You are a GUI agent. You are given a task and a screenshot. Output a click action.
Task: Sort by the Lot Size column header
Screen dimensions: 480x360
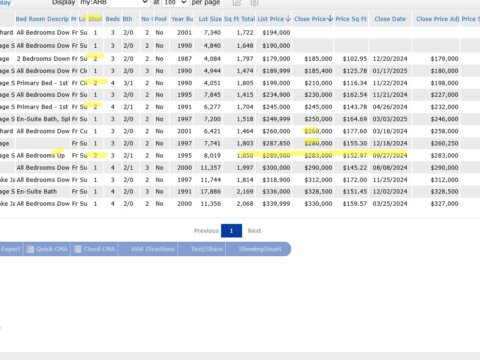[210, 19]
